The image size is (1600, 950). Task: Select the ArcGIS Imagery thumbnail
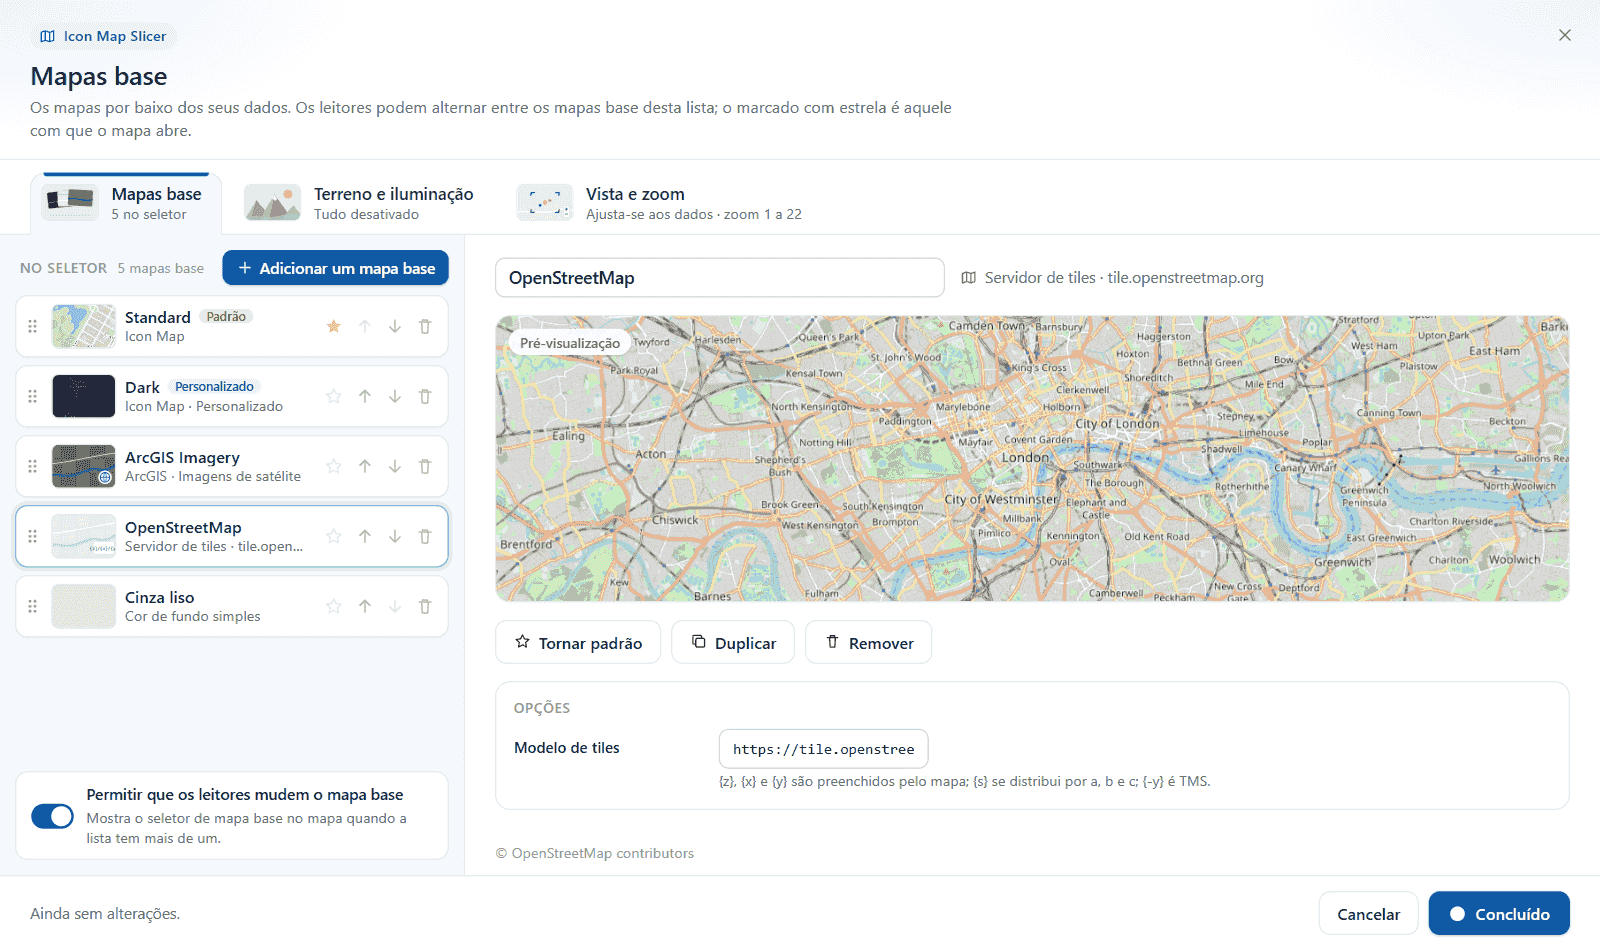pyautogui.click(x=84, y=466)
